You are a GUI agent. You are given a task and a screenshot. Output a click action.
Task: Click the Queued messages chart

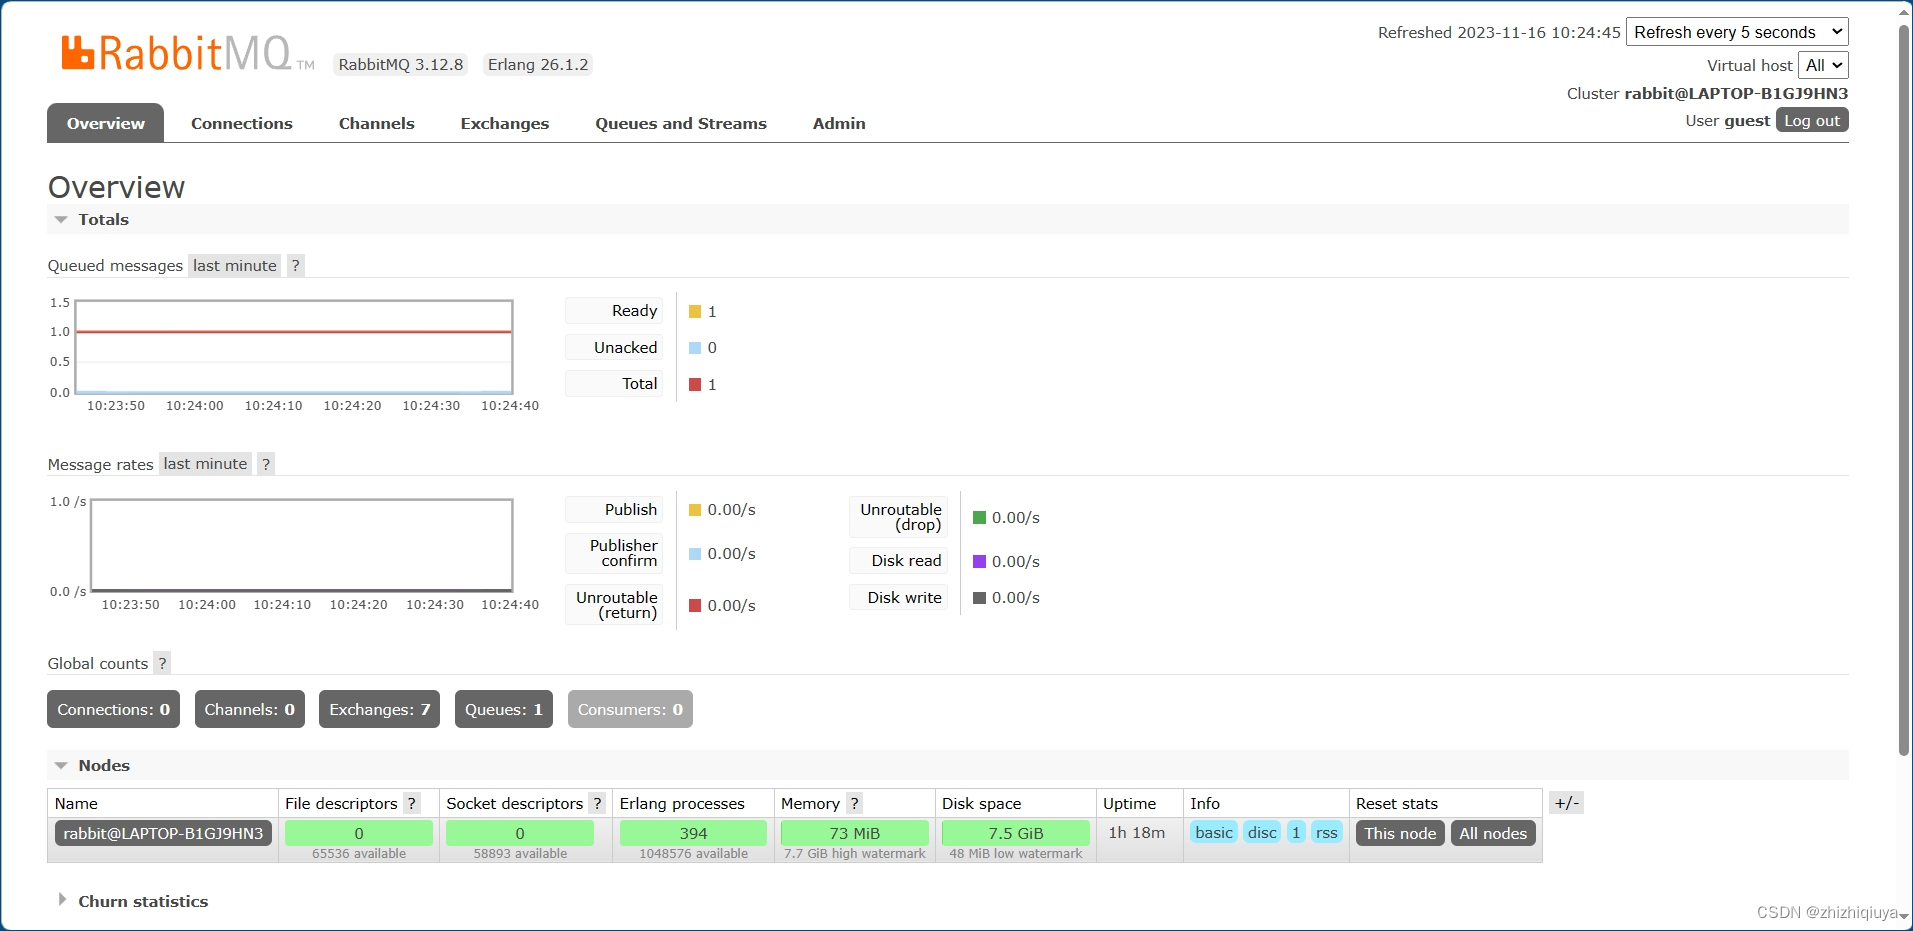(294, 347)
